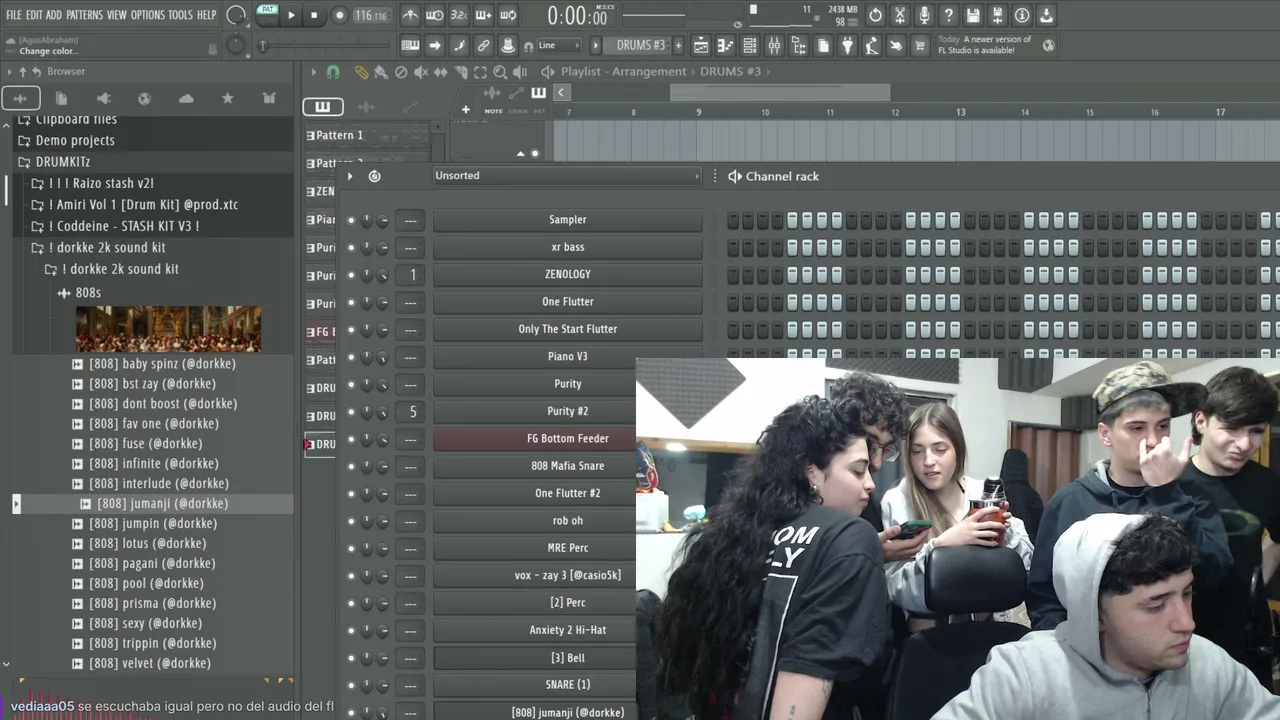Start playback with the play button

point(291,15)
